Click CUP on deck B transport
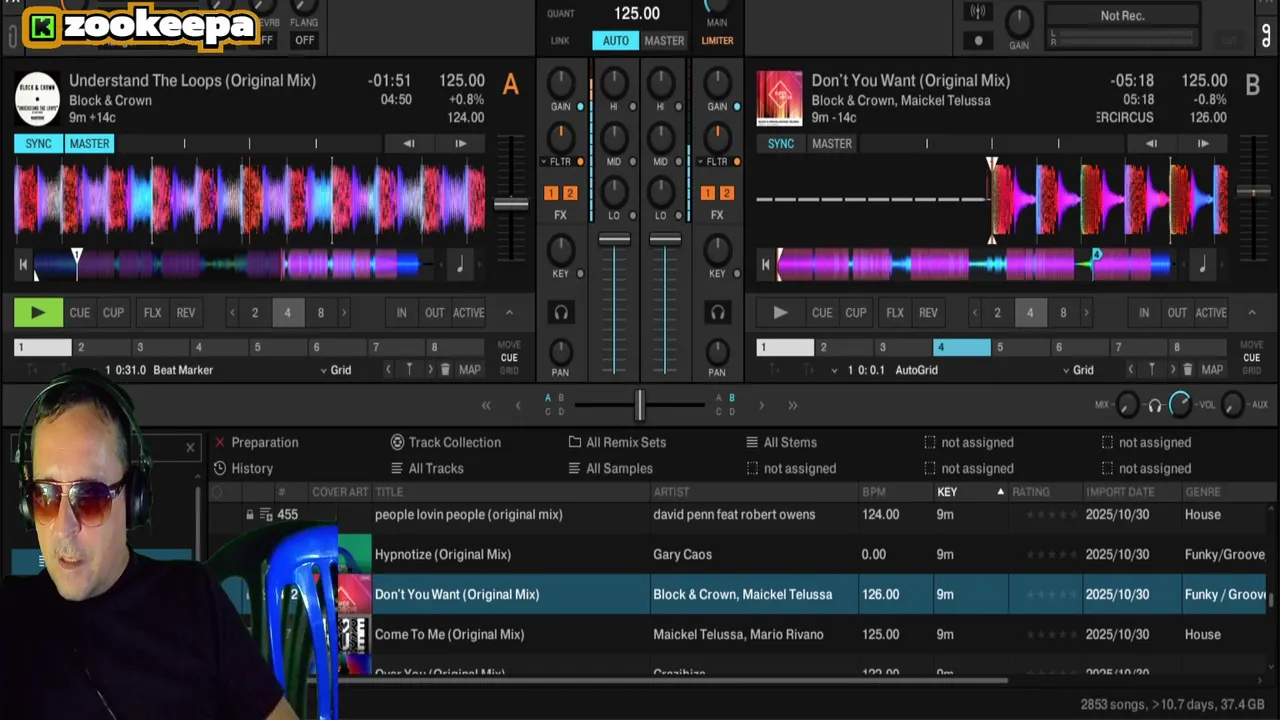 coord(856,313)
